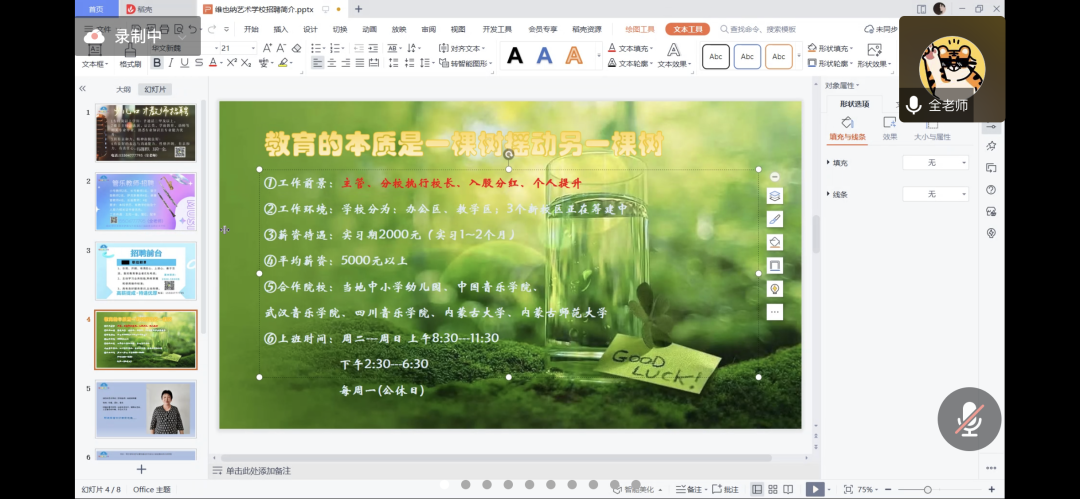Open the 设计 ribbon tab
The width and height of the screenshot is (1080, 499).
point(311,29)
